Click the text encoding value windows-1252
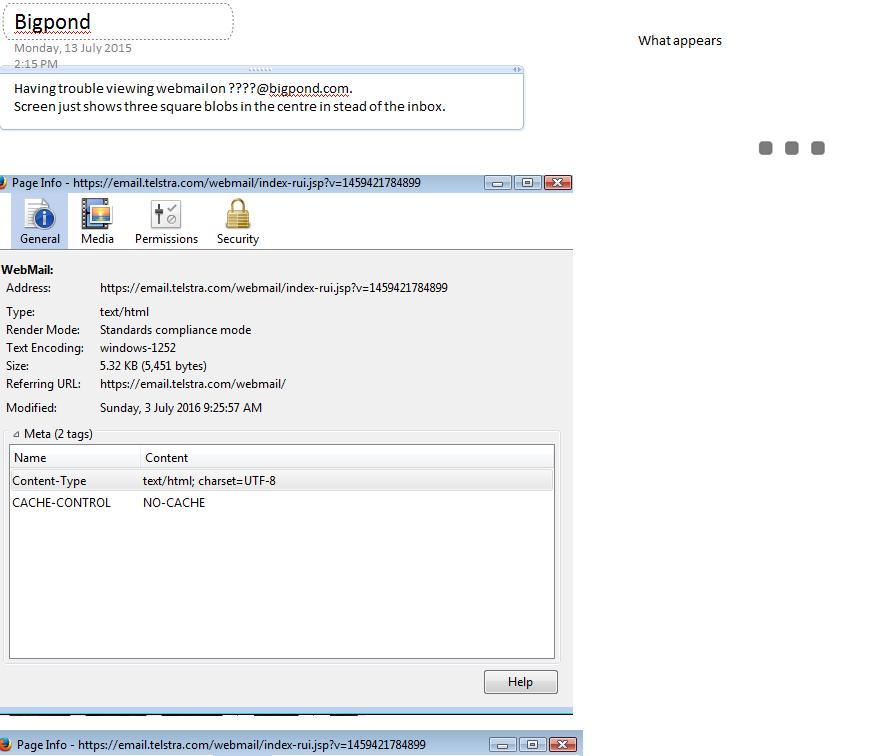The width and height of the screenshot is (885, 756). point(138,348)
